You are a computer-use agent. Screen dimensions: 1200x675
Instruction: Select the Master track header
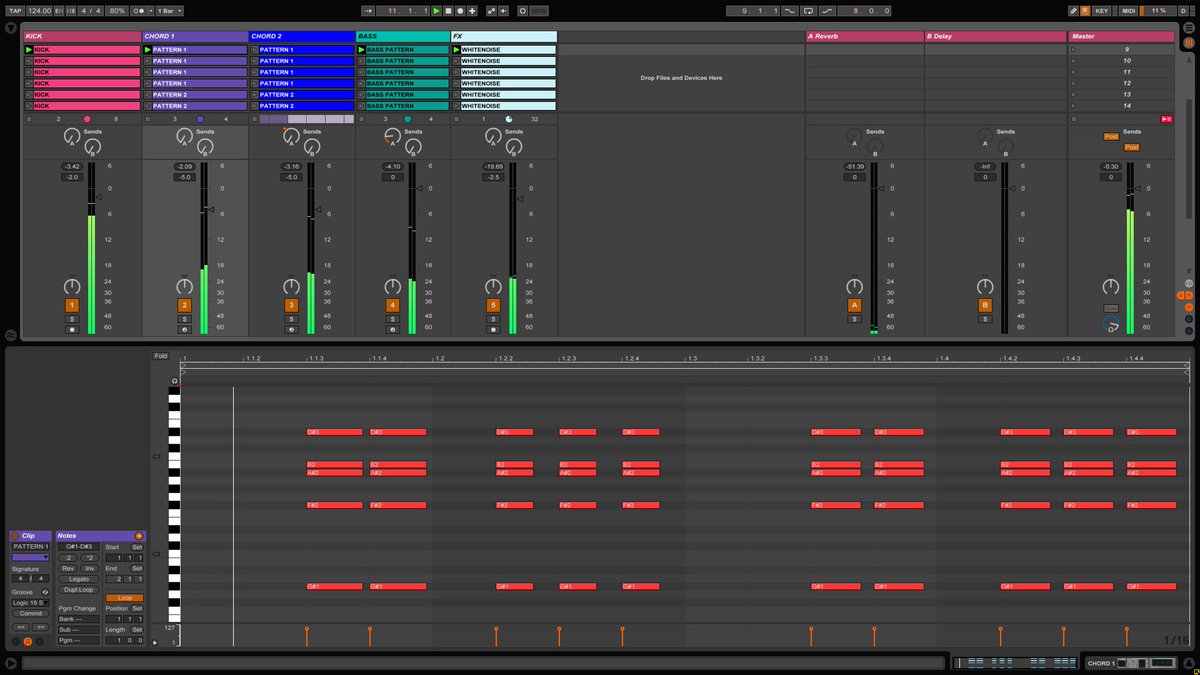(1121, 36)
